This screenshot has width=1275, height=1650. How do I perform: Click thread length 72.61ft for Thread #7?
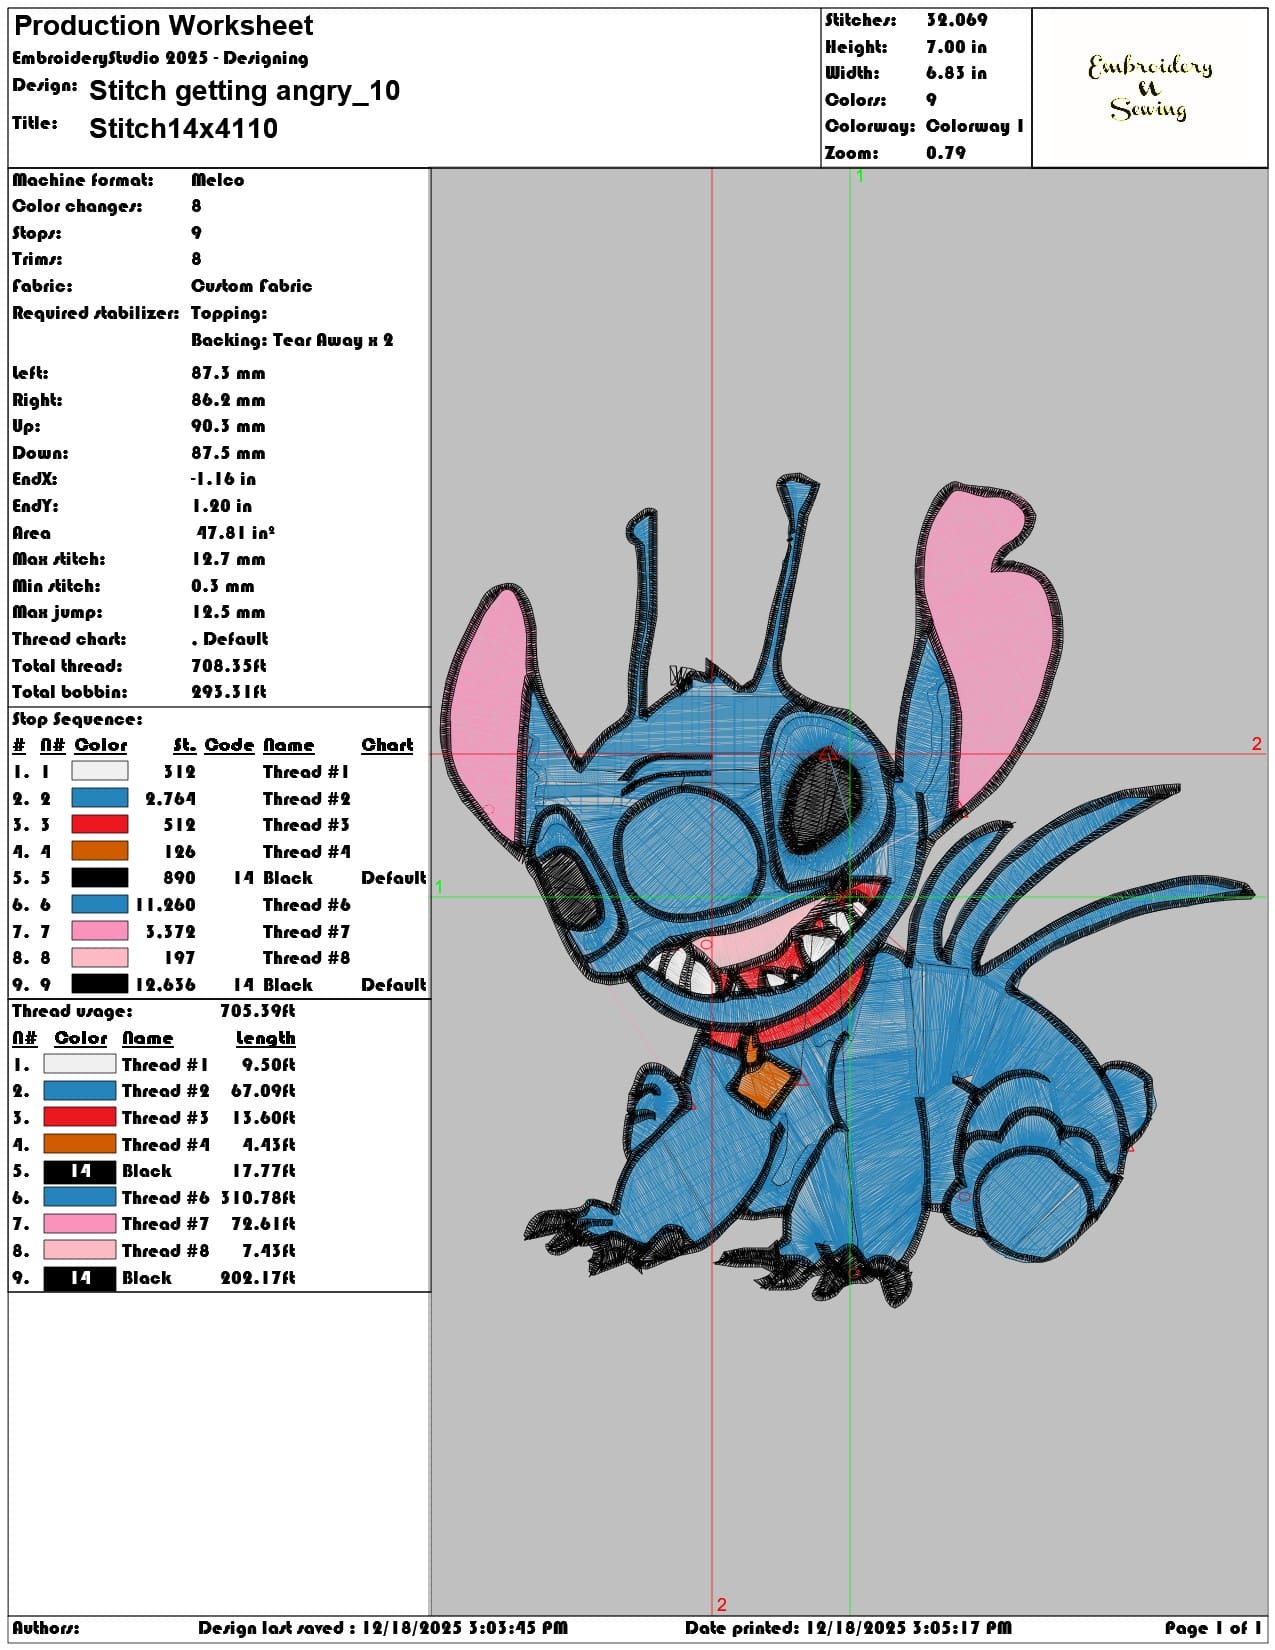point(263,1224)
